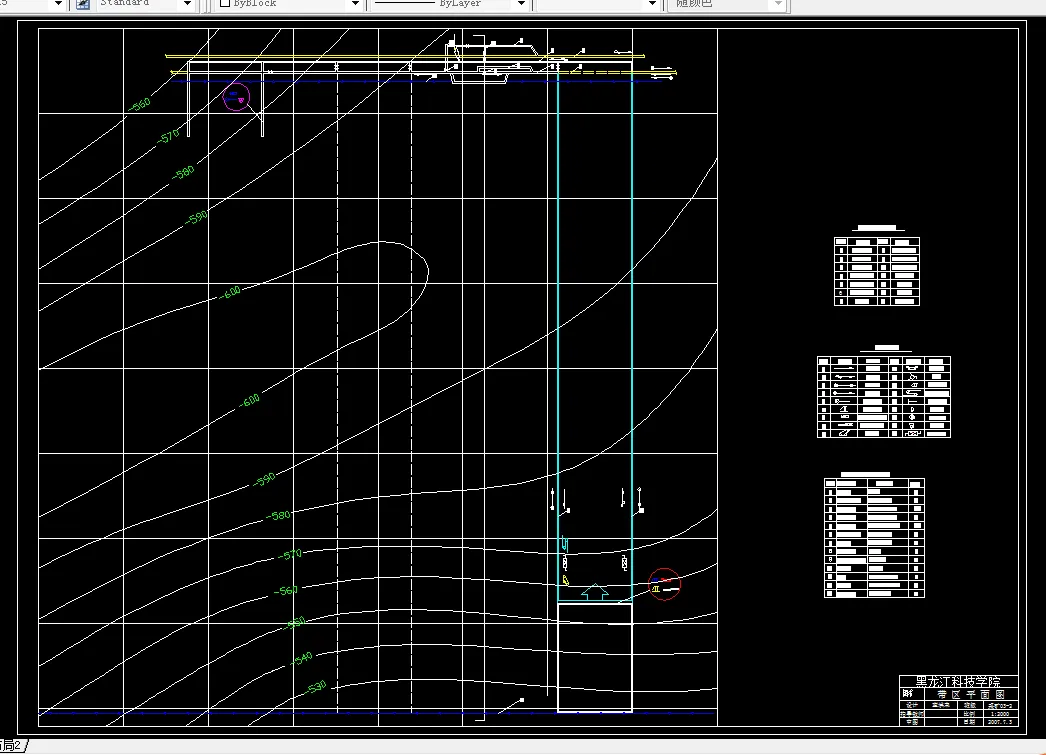Open the empty lineweight dropdown

pos(598,4)
